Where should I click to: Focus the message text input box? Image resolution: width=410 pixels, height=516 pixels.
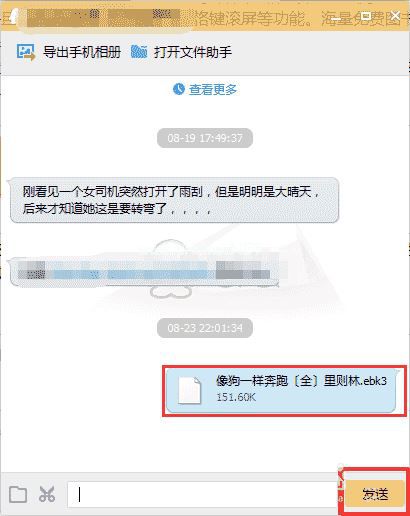202,494
